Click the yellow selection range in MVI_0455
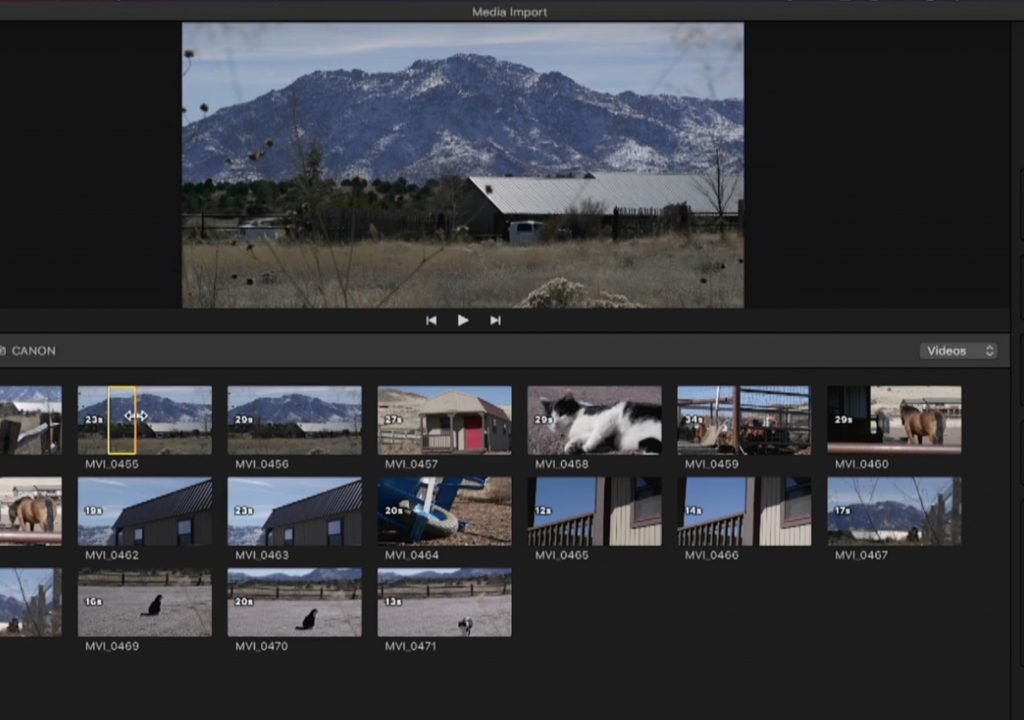1024x720 pixels. [x=122, y=419]
